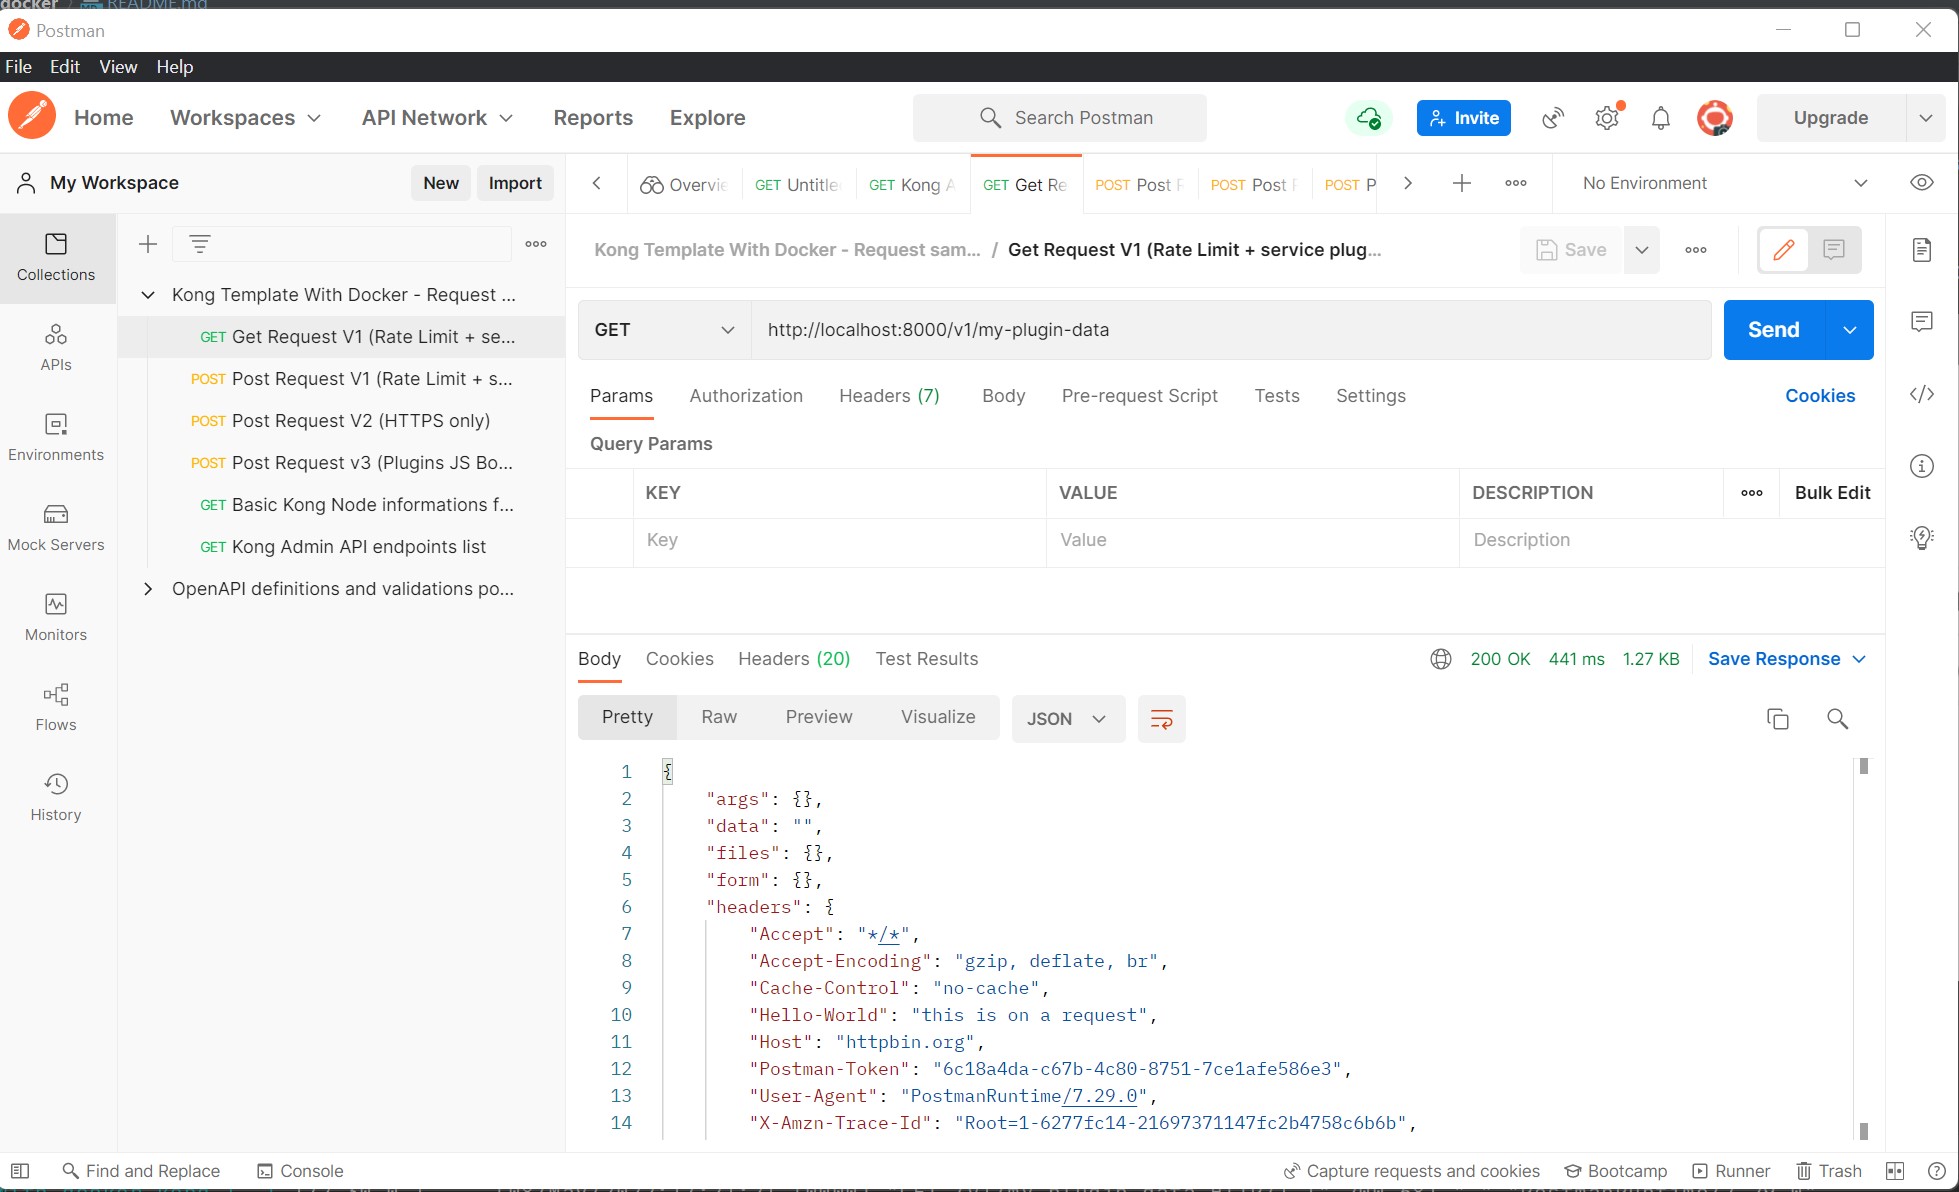The height and width of the screenshot is (1192, 1959).
Task: Open the Environments sidebar panel
Action: click(56, 437)
